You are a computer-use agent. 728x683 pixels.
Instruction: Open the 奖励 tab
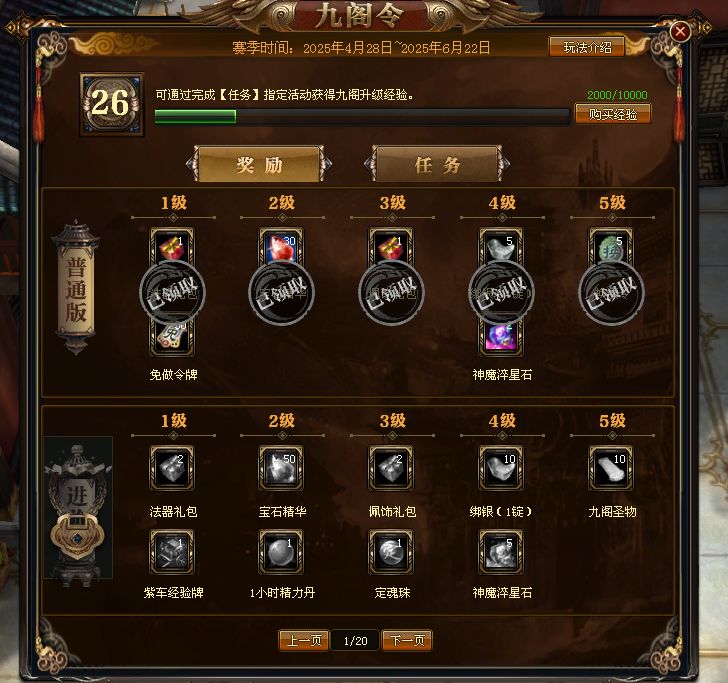click(x=259, y=164)
